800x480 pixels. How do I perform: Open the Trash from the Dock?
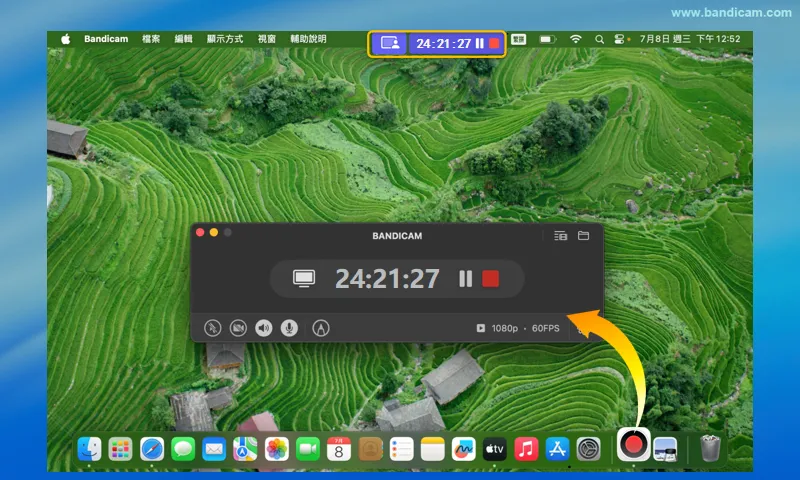click(710, 448)
